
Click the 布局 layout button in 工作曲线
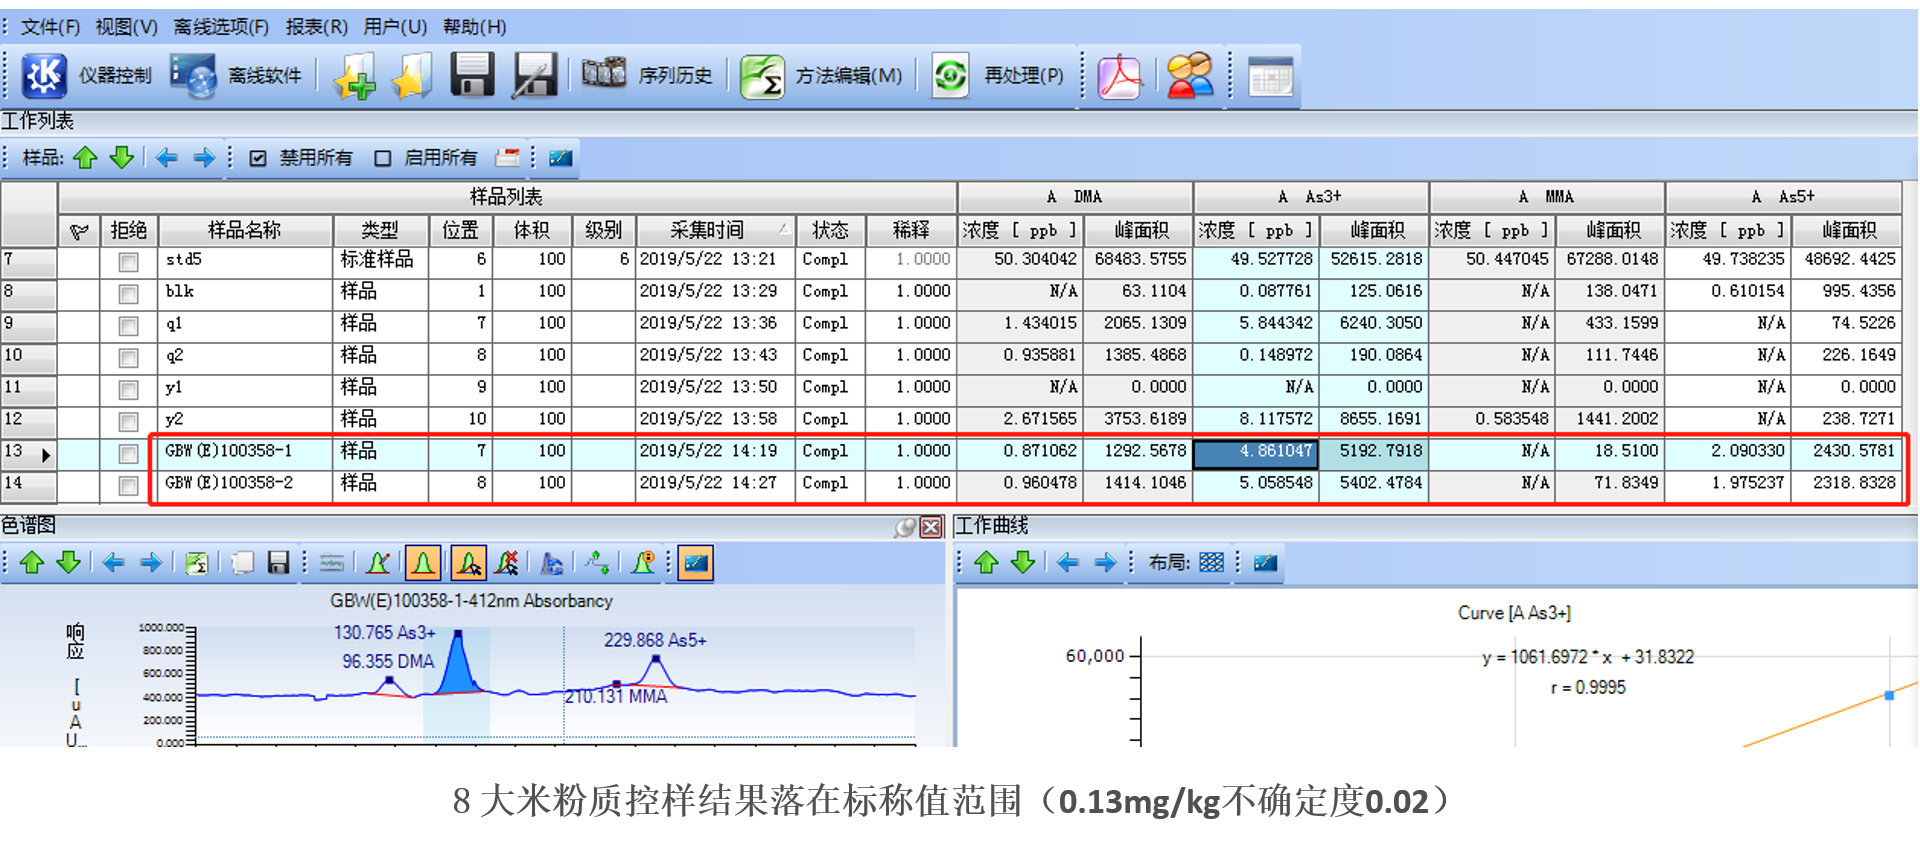tap(1212, 562)
